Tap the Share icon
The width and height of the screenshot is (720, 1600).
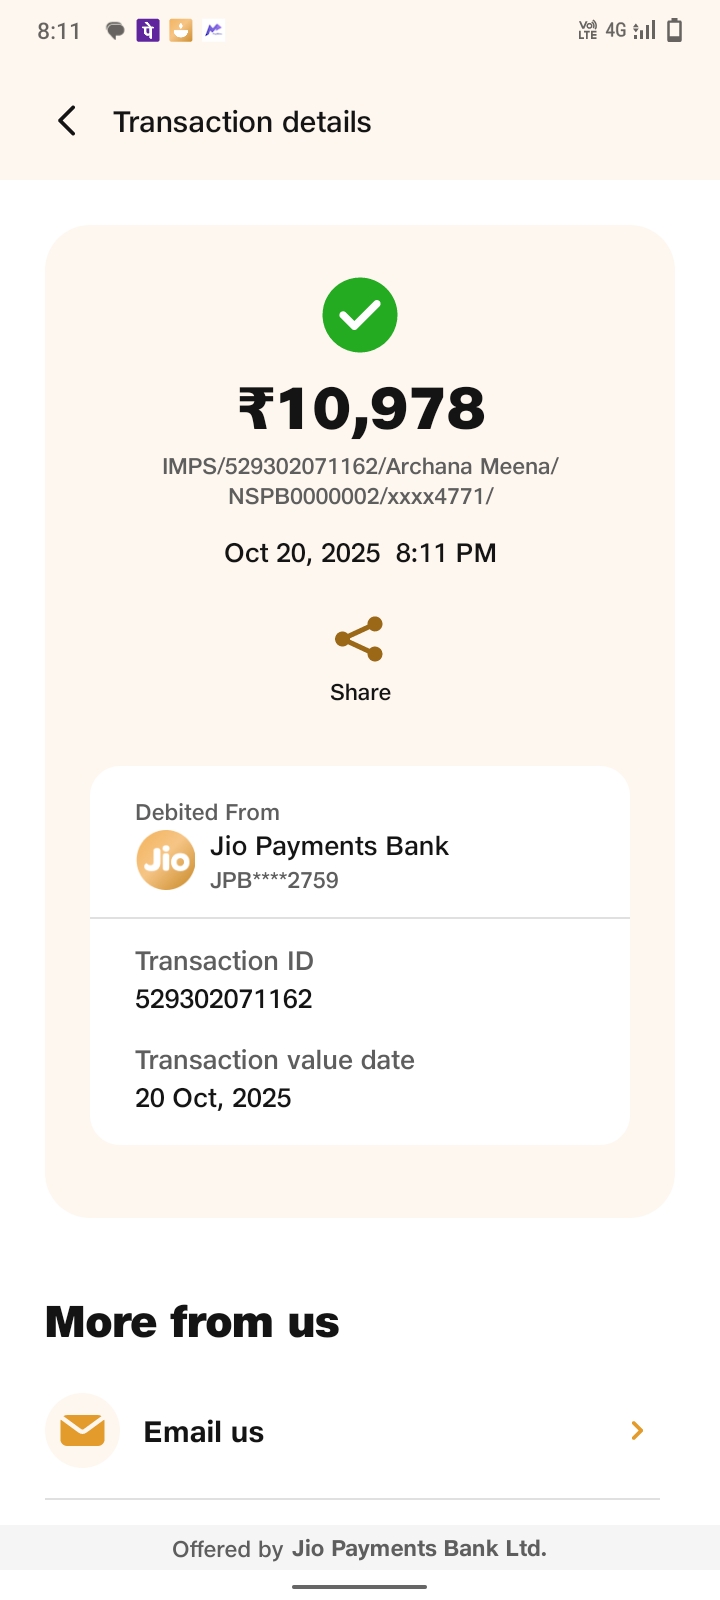[x=359, y=639]
